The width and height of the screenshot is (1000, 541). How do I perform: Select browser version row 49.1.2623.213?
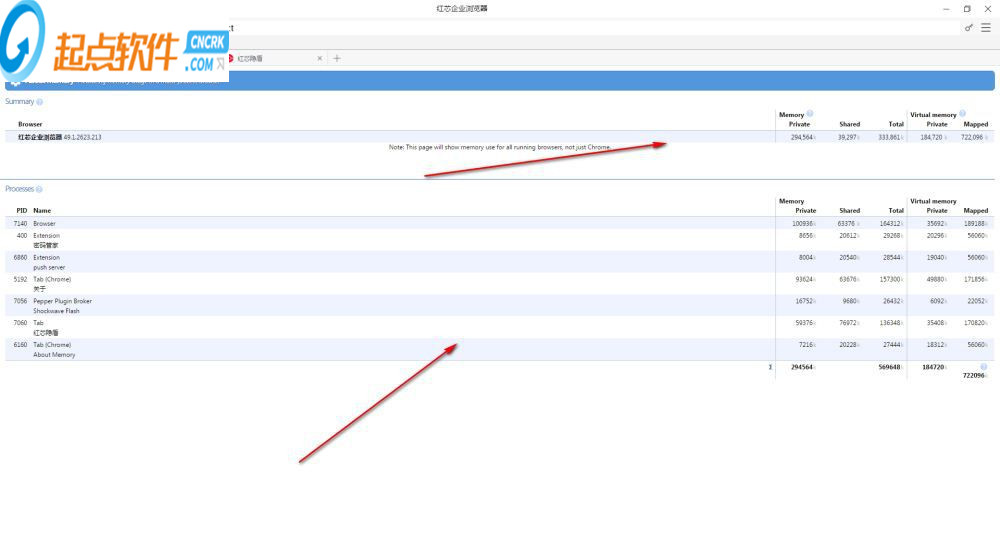coord(499,137)
